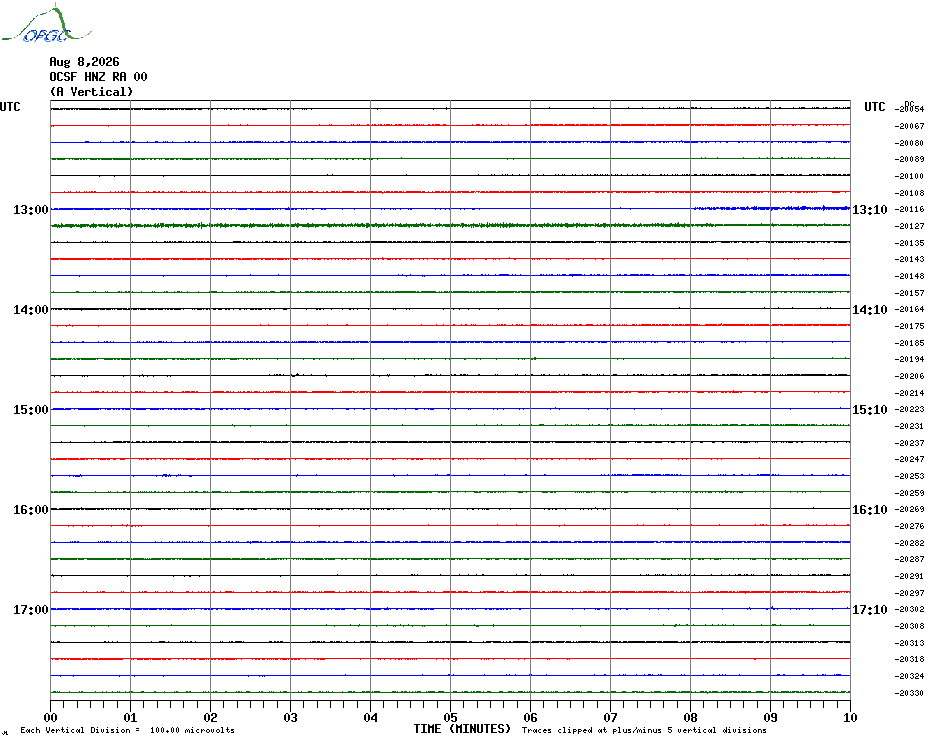This screenshot has height=744, width=930.
Task: Click the '02' minute axis label
Action: pyautogui.click(x=211, y=718)
